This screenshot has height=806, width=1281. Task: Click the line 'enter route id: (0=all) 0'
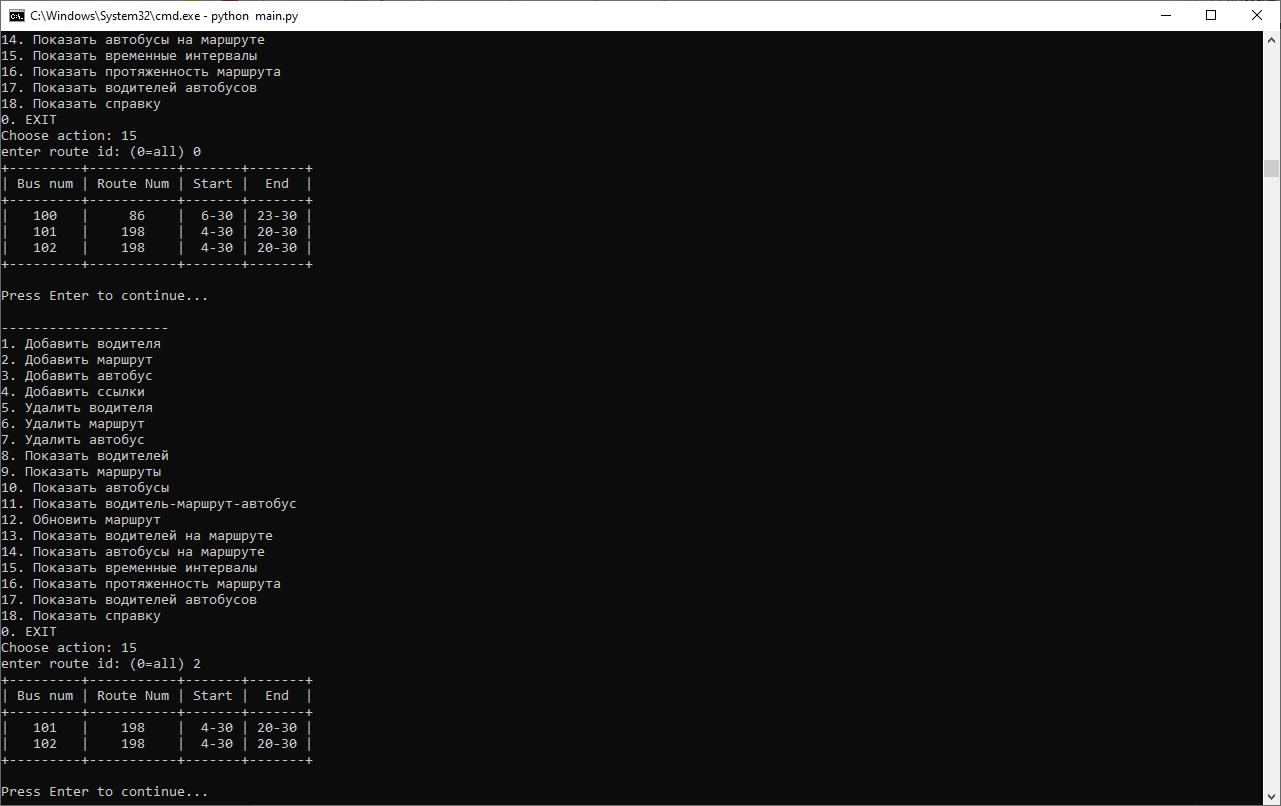click(x=101, y=152)
